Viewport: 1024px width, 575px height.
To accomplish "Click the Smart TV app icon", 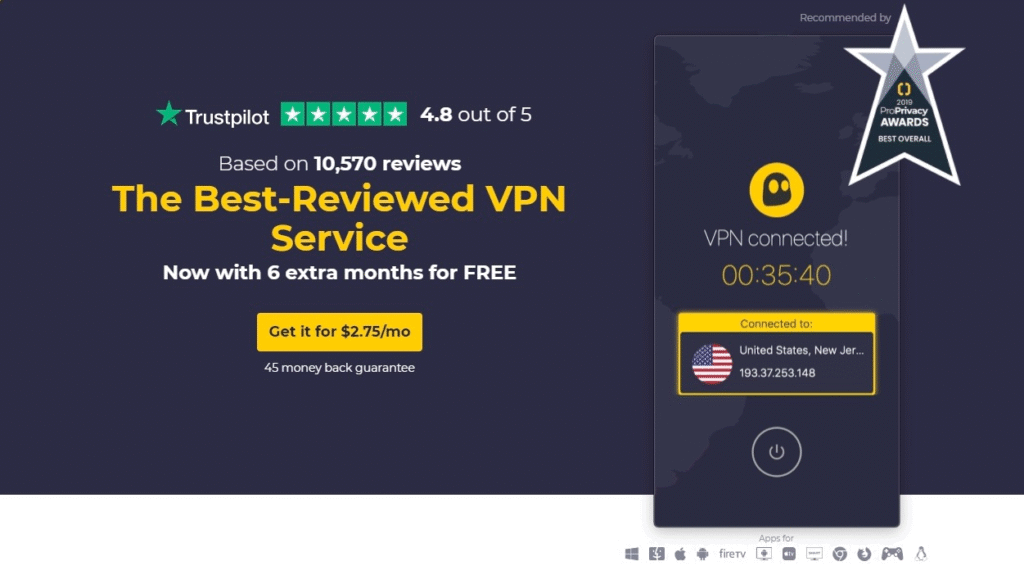I will coord(814,554).
